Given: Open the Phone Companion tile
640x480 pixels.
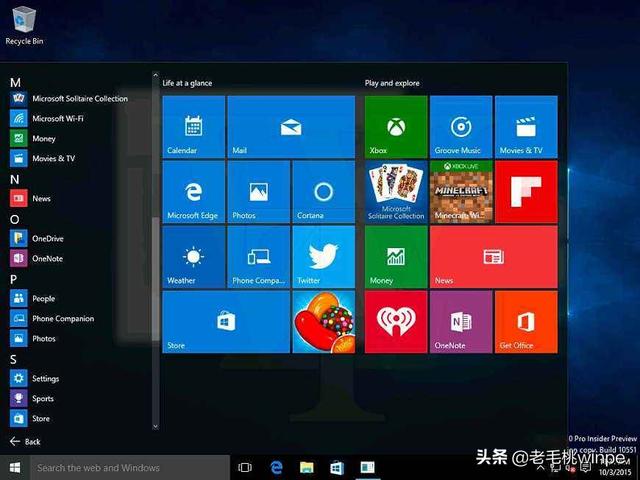Looking at the screenshot, I should tap(258, 257).
